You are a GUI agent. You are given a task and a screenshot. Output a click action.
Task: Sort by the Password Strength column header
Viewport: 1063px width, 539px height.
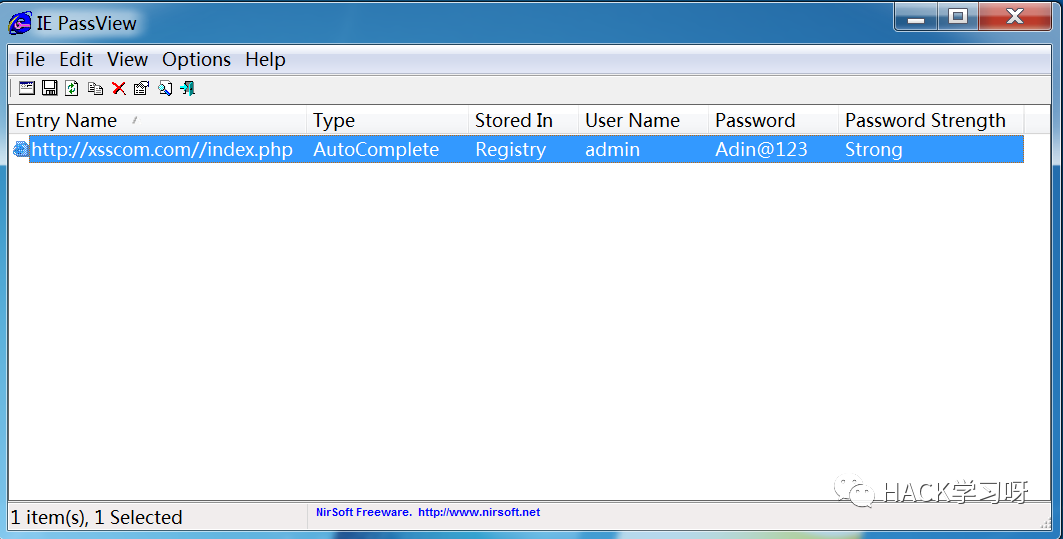pyautogui.click(x=931, y=120)
